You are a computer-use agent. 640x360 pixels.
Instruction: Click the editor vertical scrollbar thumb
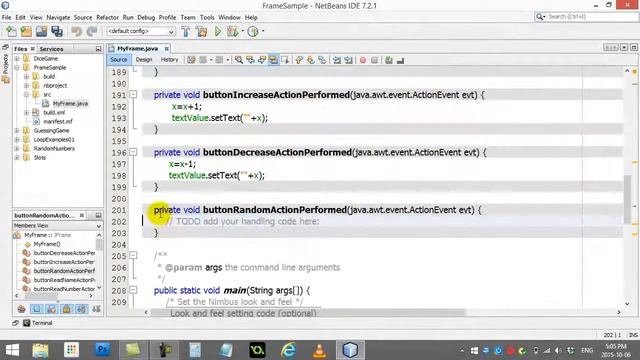coord(627,199)
